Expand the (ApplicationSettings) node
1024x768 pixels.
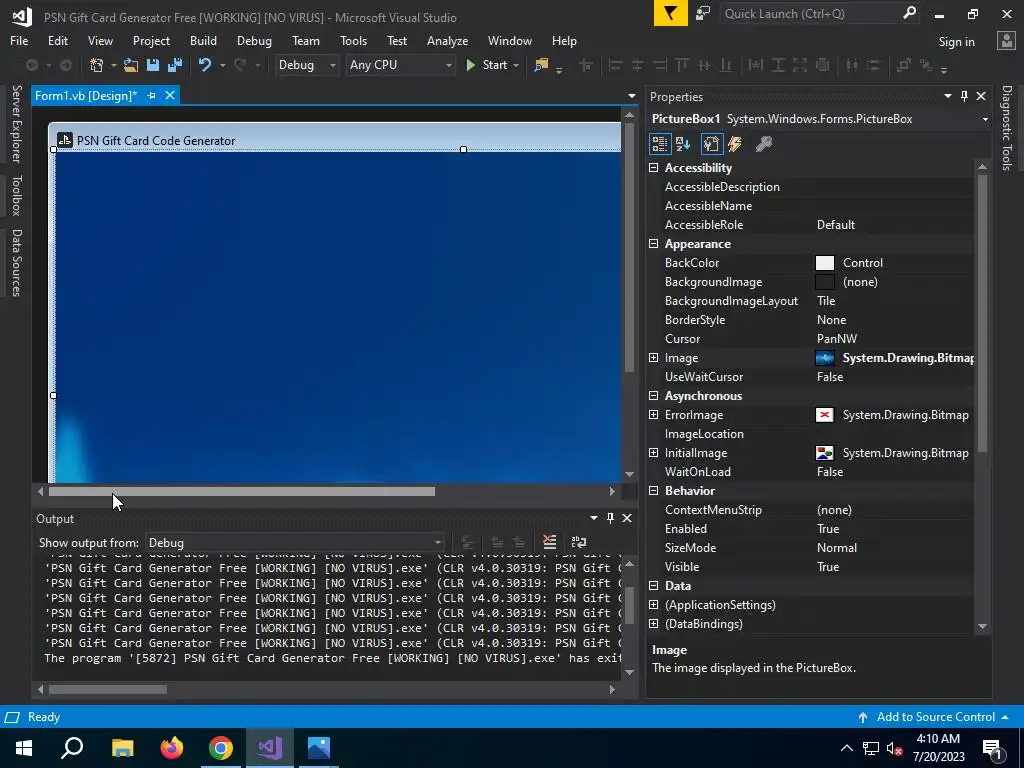653,605
